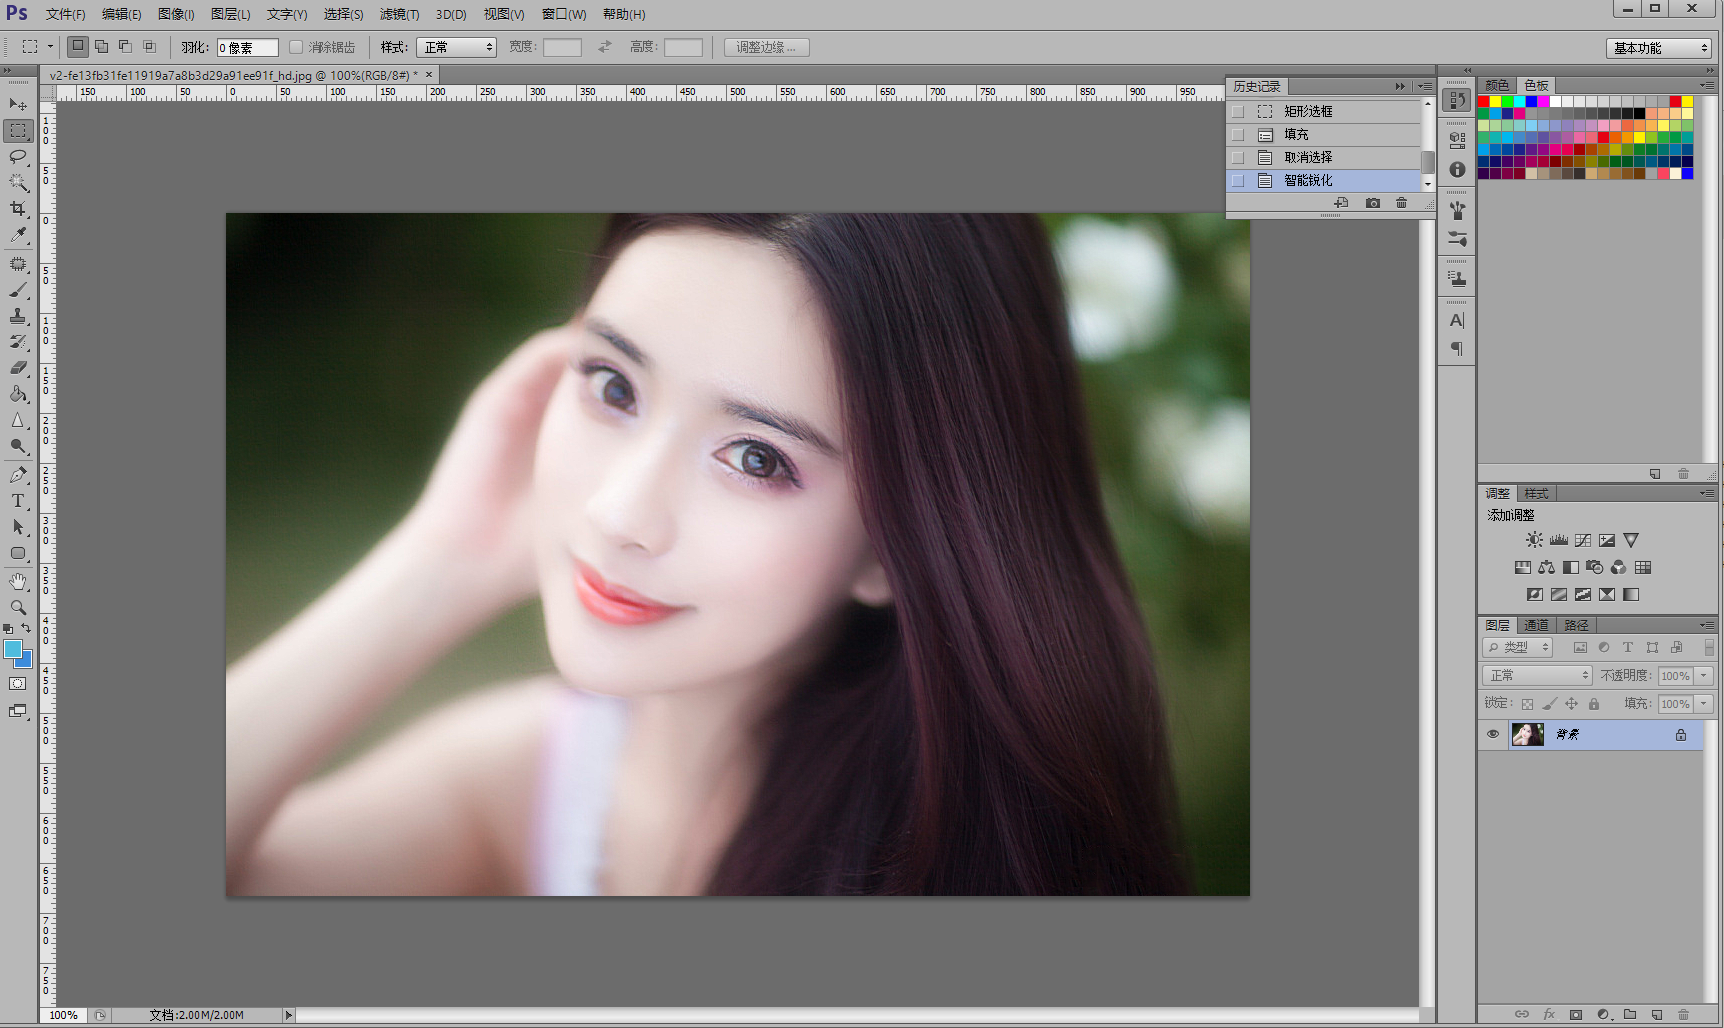Switch to the 样式 tab

(x=1536, y=493)
